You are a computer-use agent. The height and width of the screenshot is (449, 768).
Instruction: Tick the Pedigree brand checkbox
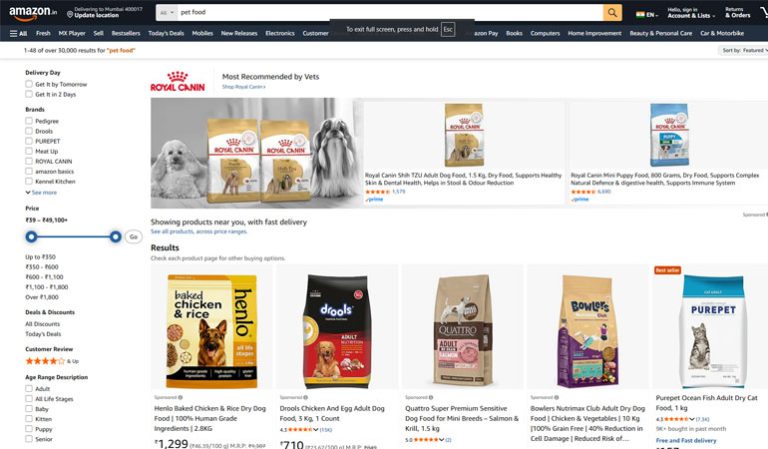click(29, 121)
